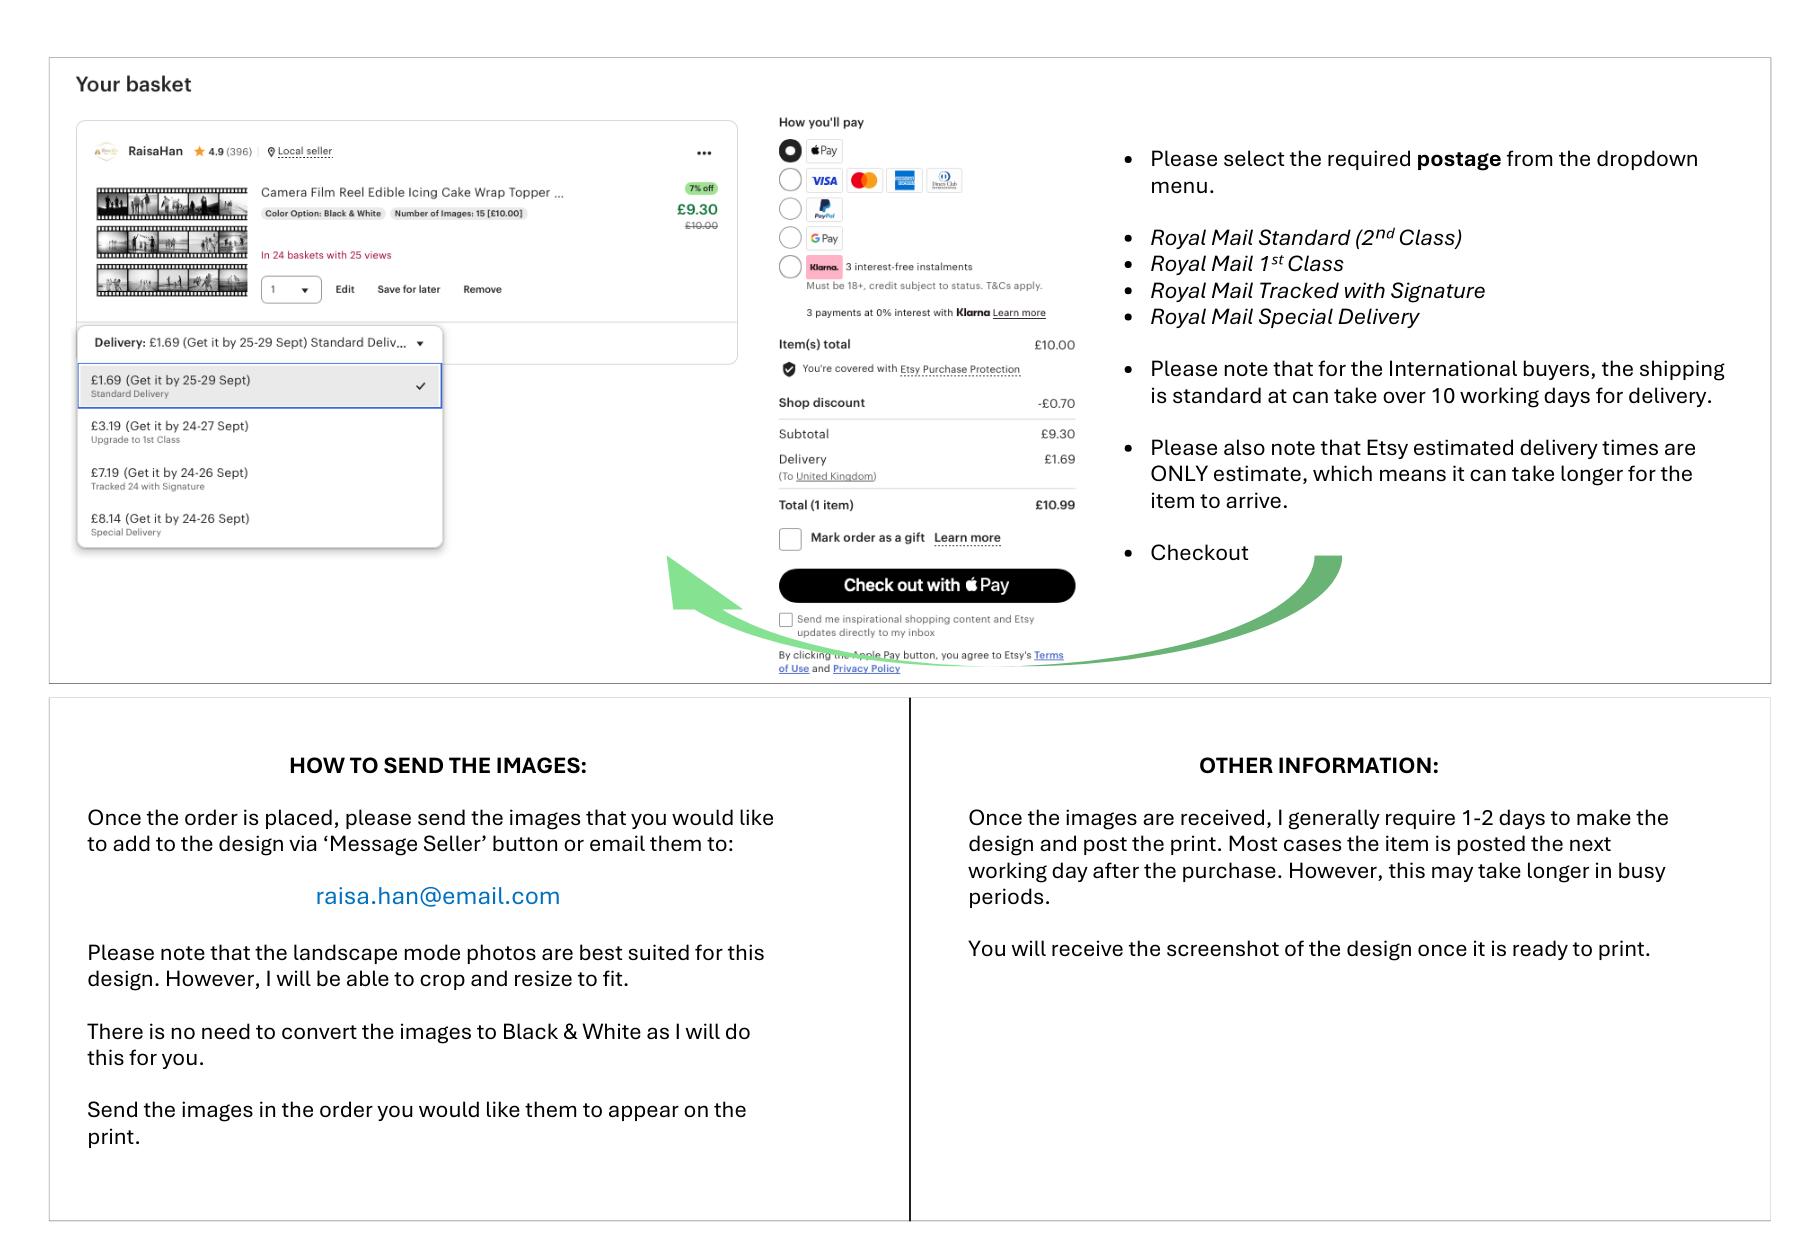Select the £8.14 Special Delivery option
Screen dimensions: 1820x1260
pyautogui.click(x=260, y=525)
